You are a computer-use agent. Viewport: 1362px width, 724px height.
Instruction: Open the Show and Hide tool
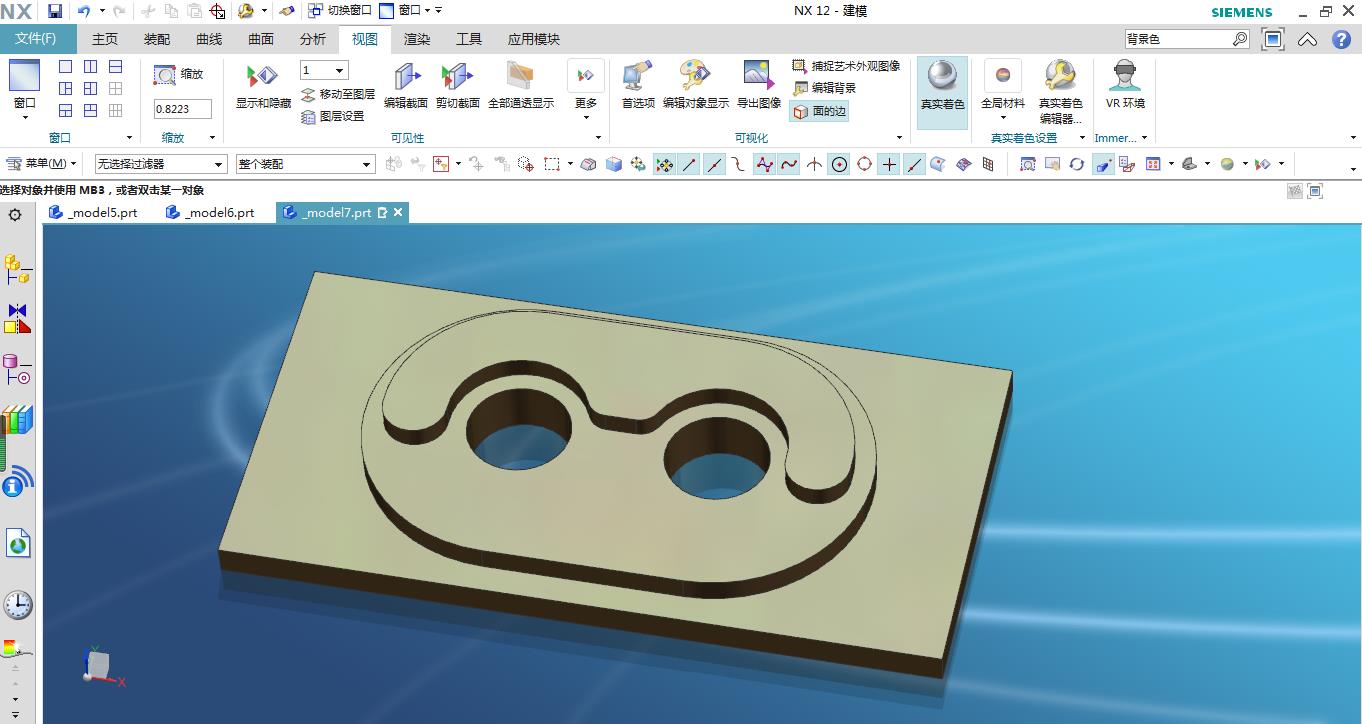point(262,85)
